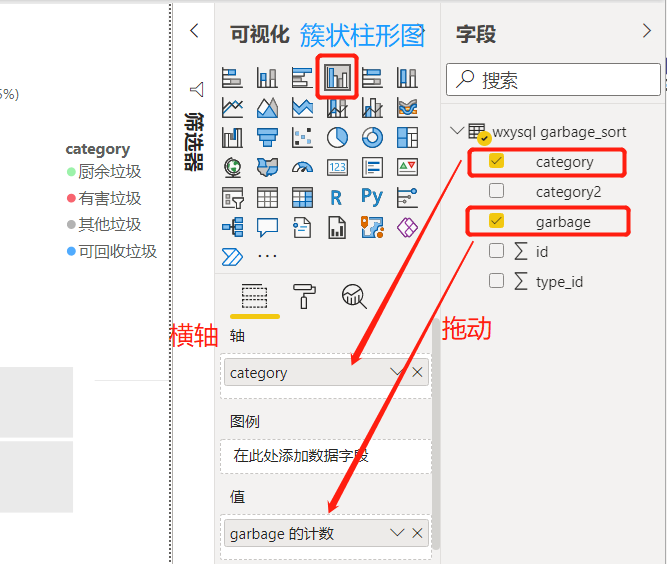Click the filter pane megaphone icon

197,89
